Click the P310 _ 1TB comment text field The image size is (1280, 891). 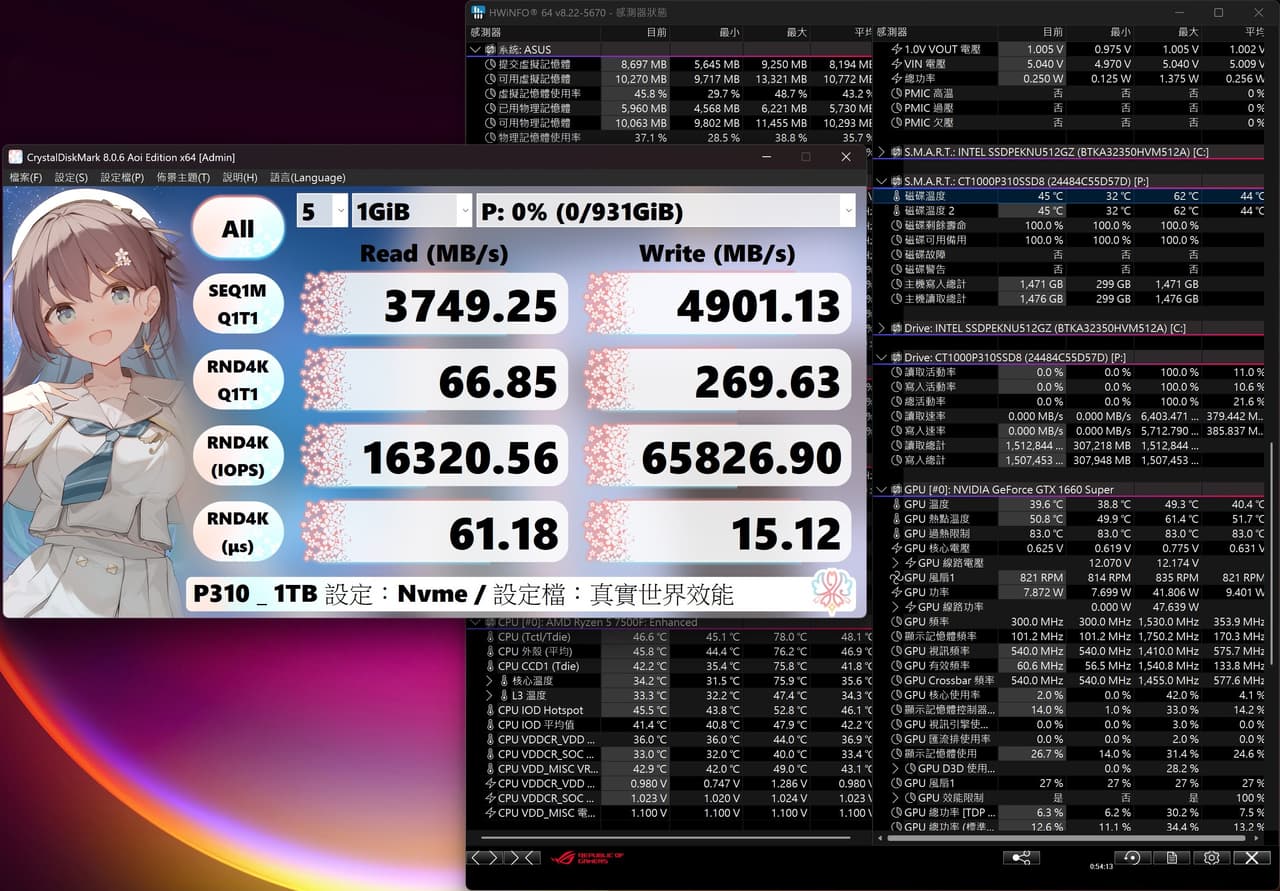500,594
